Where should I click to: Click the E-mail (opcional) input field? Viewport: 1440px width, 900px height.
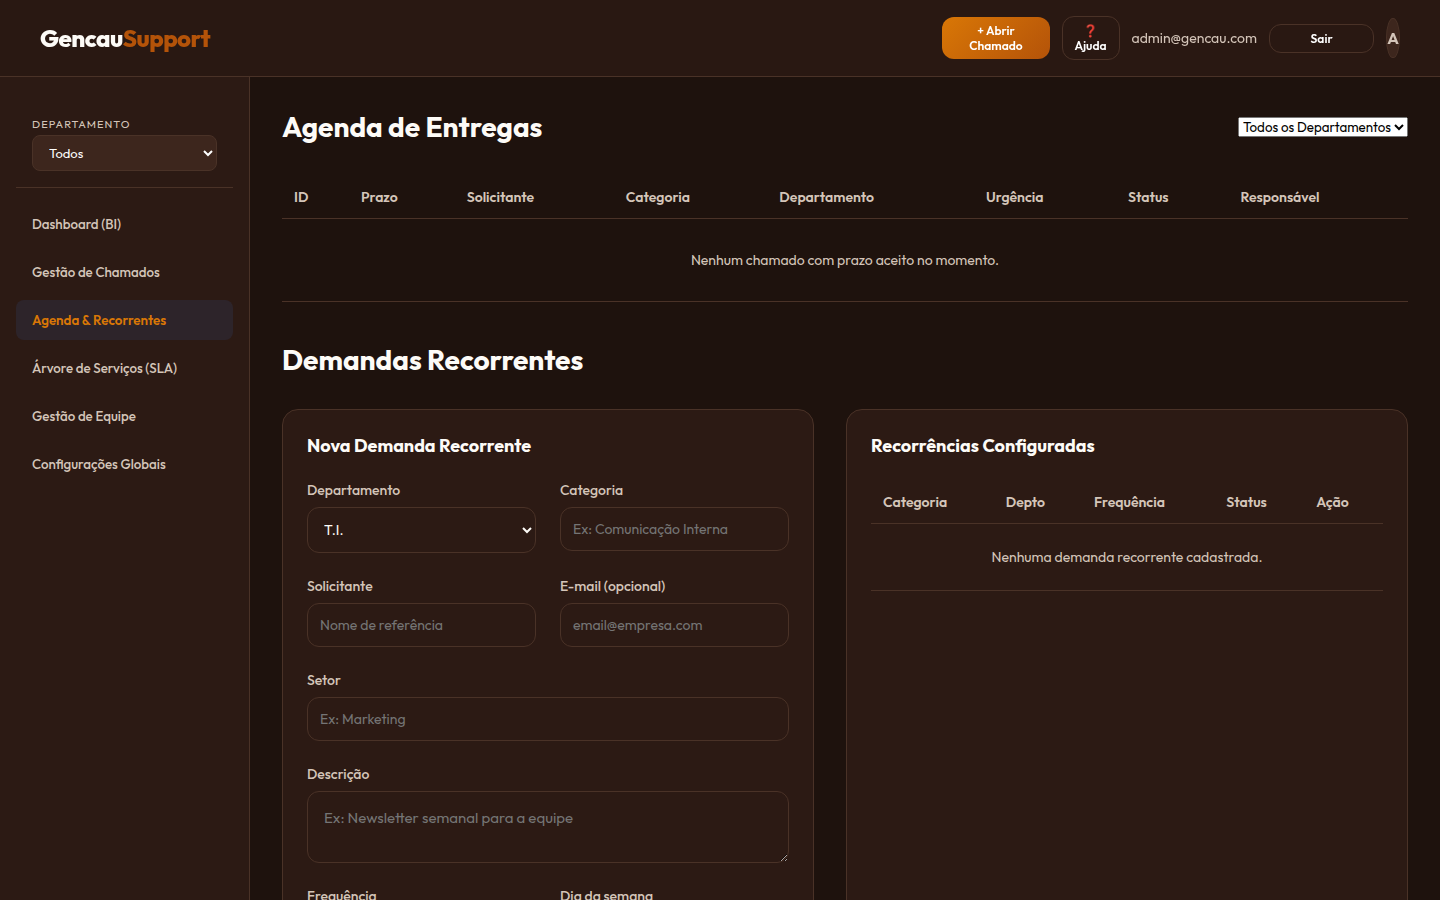pos(674,625)
